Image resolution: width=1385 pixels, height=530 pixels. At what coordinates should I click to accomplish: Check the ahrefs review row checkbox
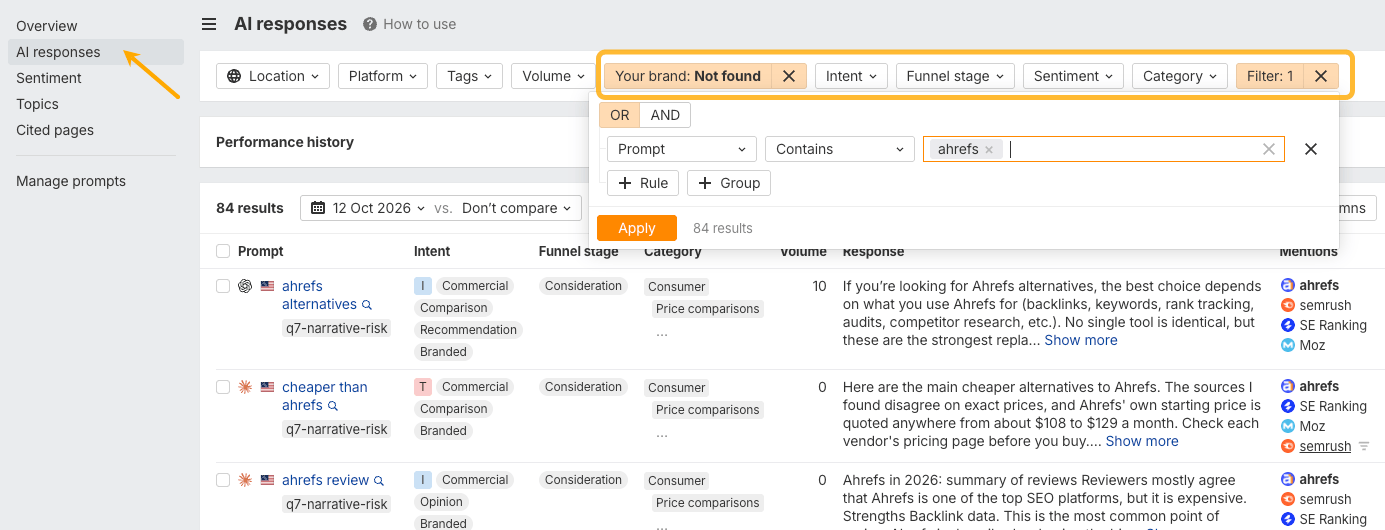[223, 480]
